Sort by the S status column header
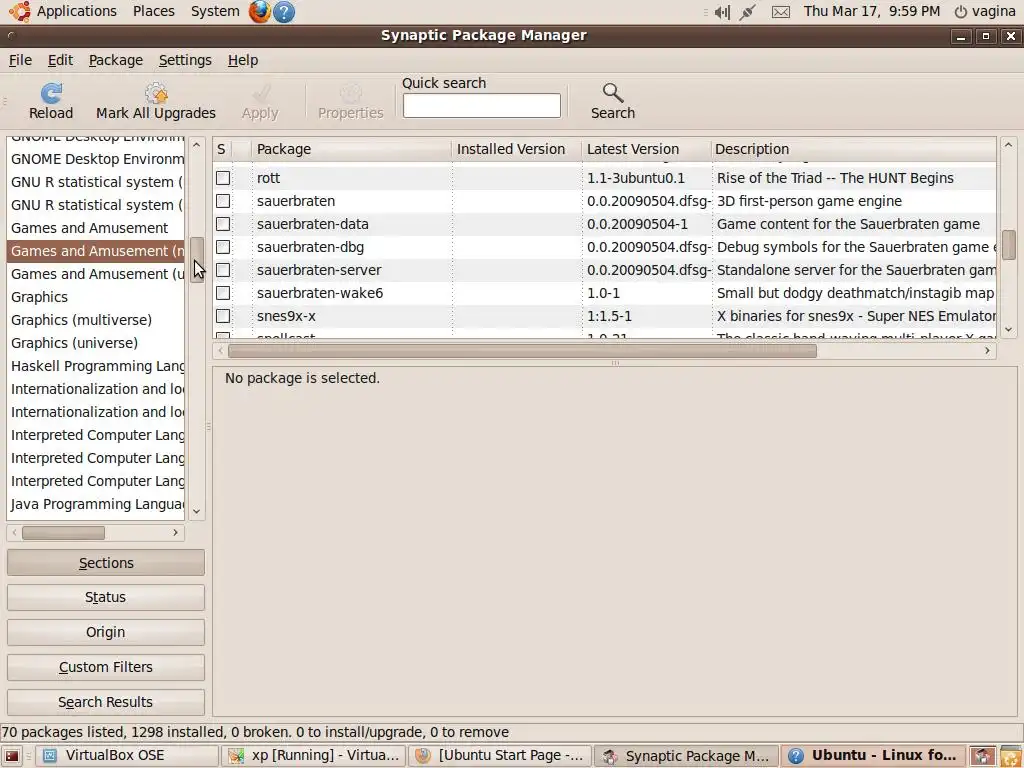1024x768 pixels. coord(221,149)
